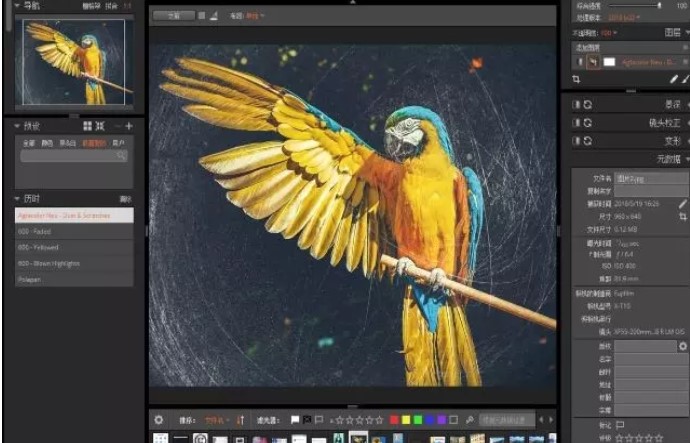Reset the 镜头校正 panel with circular arrow
The image size is (690, 443).
(x=587, y=123)
